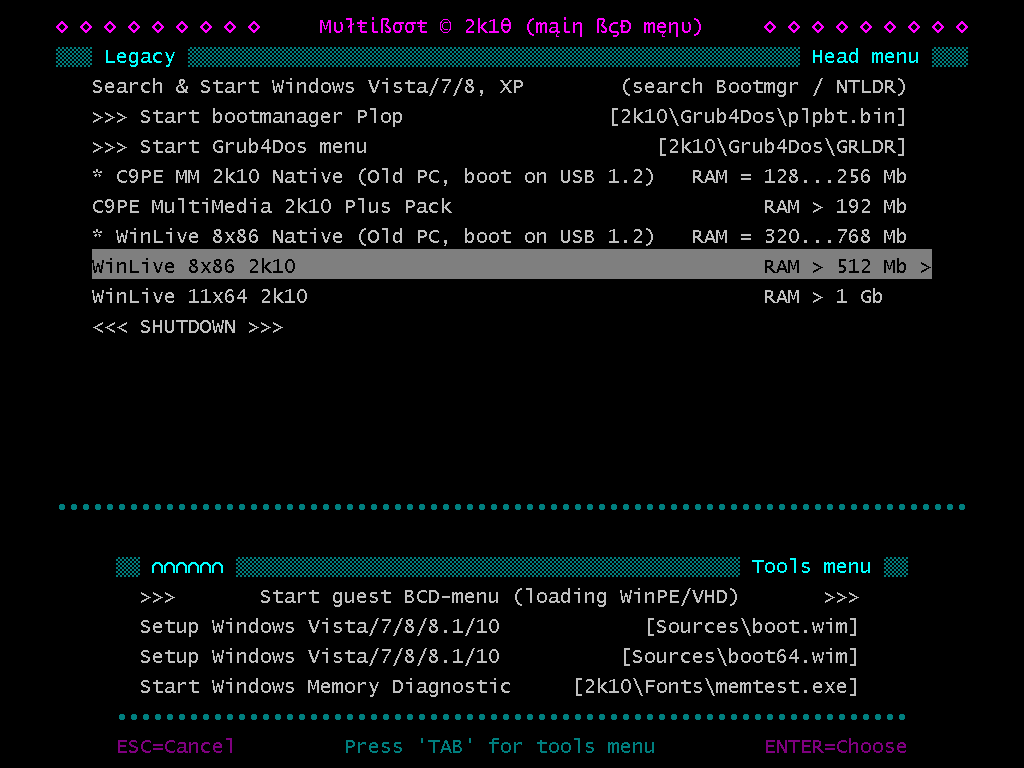
Task: Select Setup Windows with Sources\boot64.wim
Action: pos(499,657)
